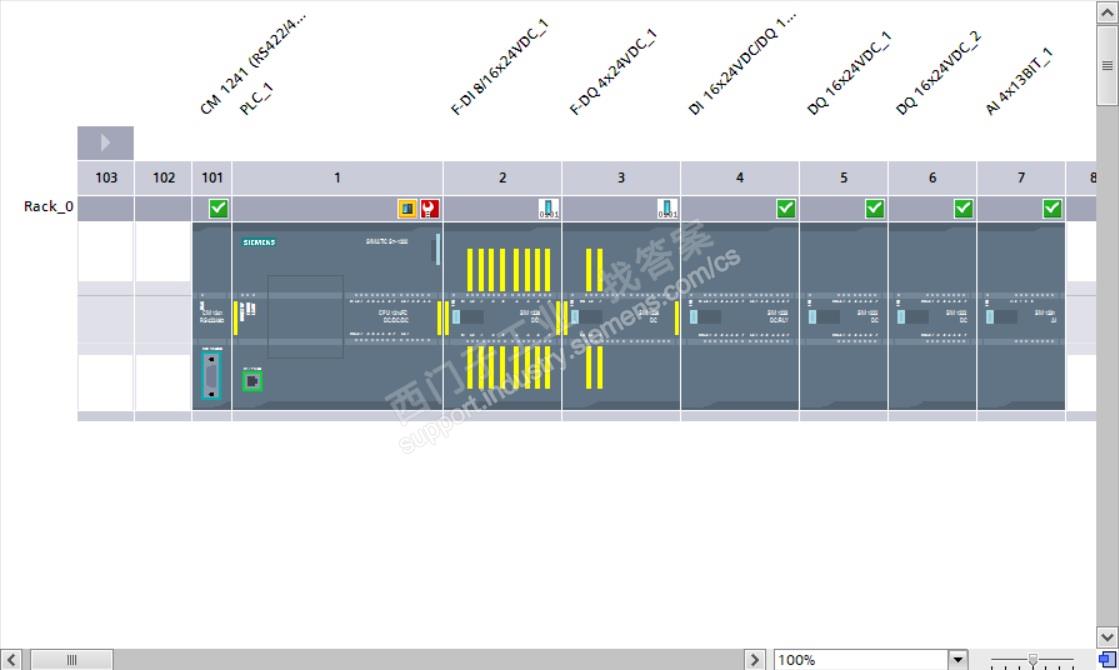Viewport: 1119px width, 670px height.
Task: Click the status icon on slot 2 F-DI module
Action: pos(548,208)
